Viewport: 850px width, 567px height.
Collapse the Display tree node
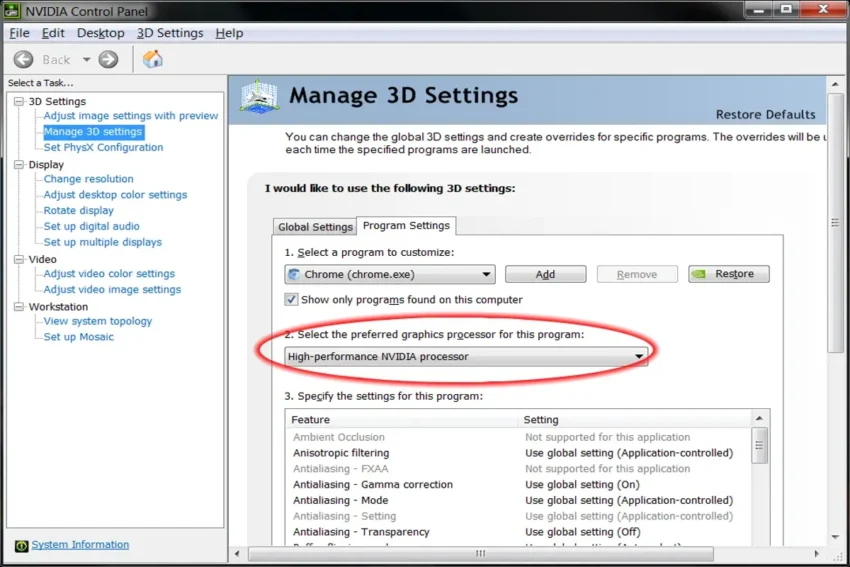click(x=19, y=164)
